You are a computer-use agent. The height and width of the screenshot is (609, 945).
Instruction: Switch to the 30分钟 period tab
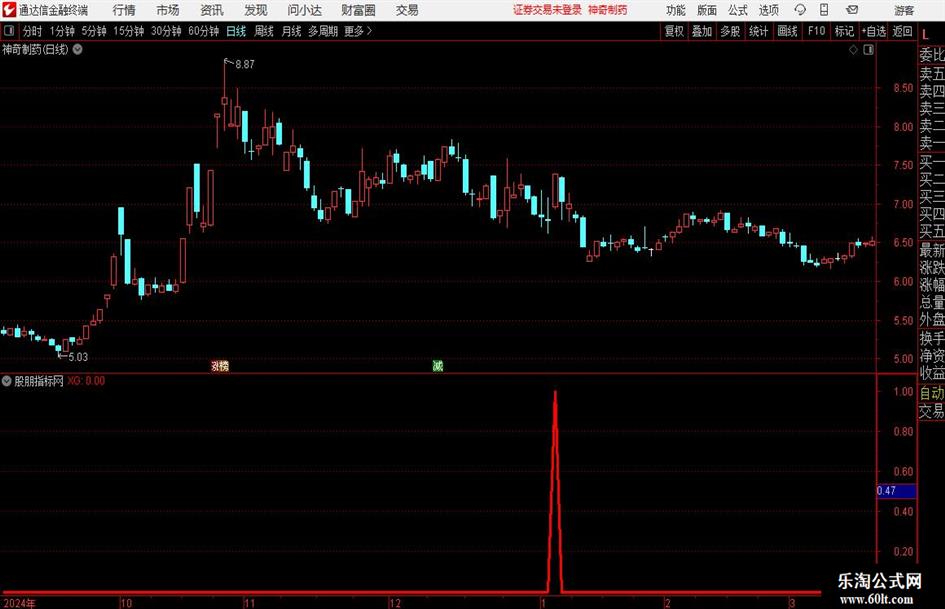pyautogui.click(x=166, y=31)
